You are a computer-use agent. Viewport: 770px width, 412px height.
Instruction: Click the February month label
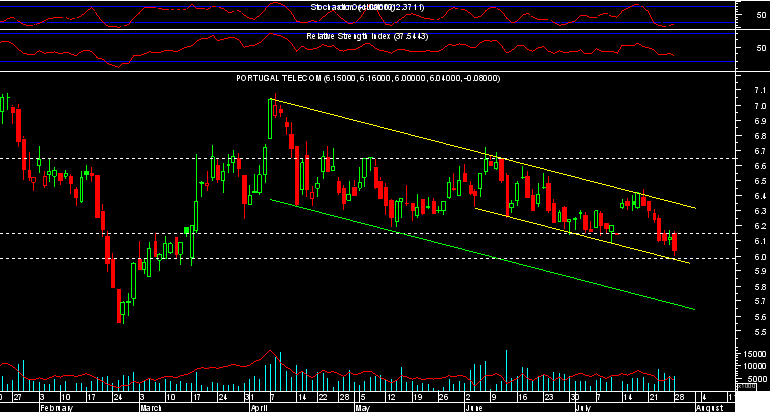tap(56, 408)
